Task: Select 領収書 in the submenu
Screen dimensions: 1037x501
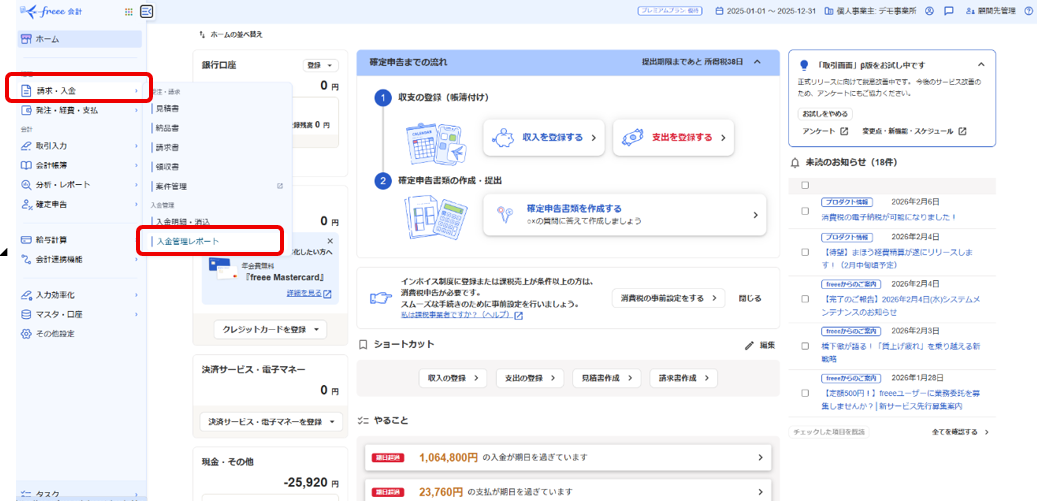Action: click(x=167, y=167)
